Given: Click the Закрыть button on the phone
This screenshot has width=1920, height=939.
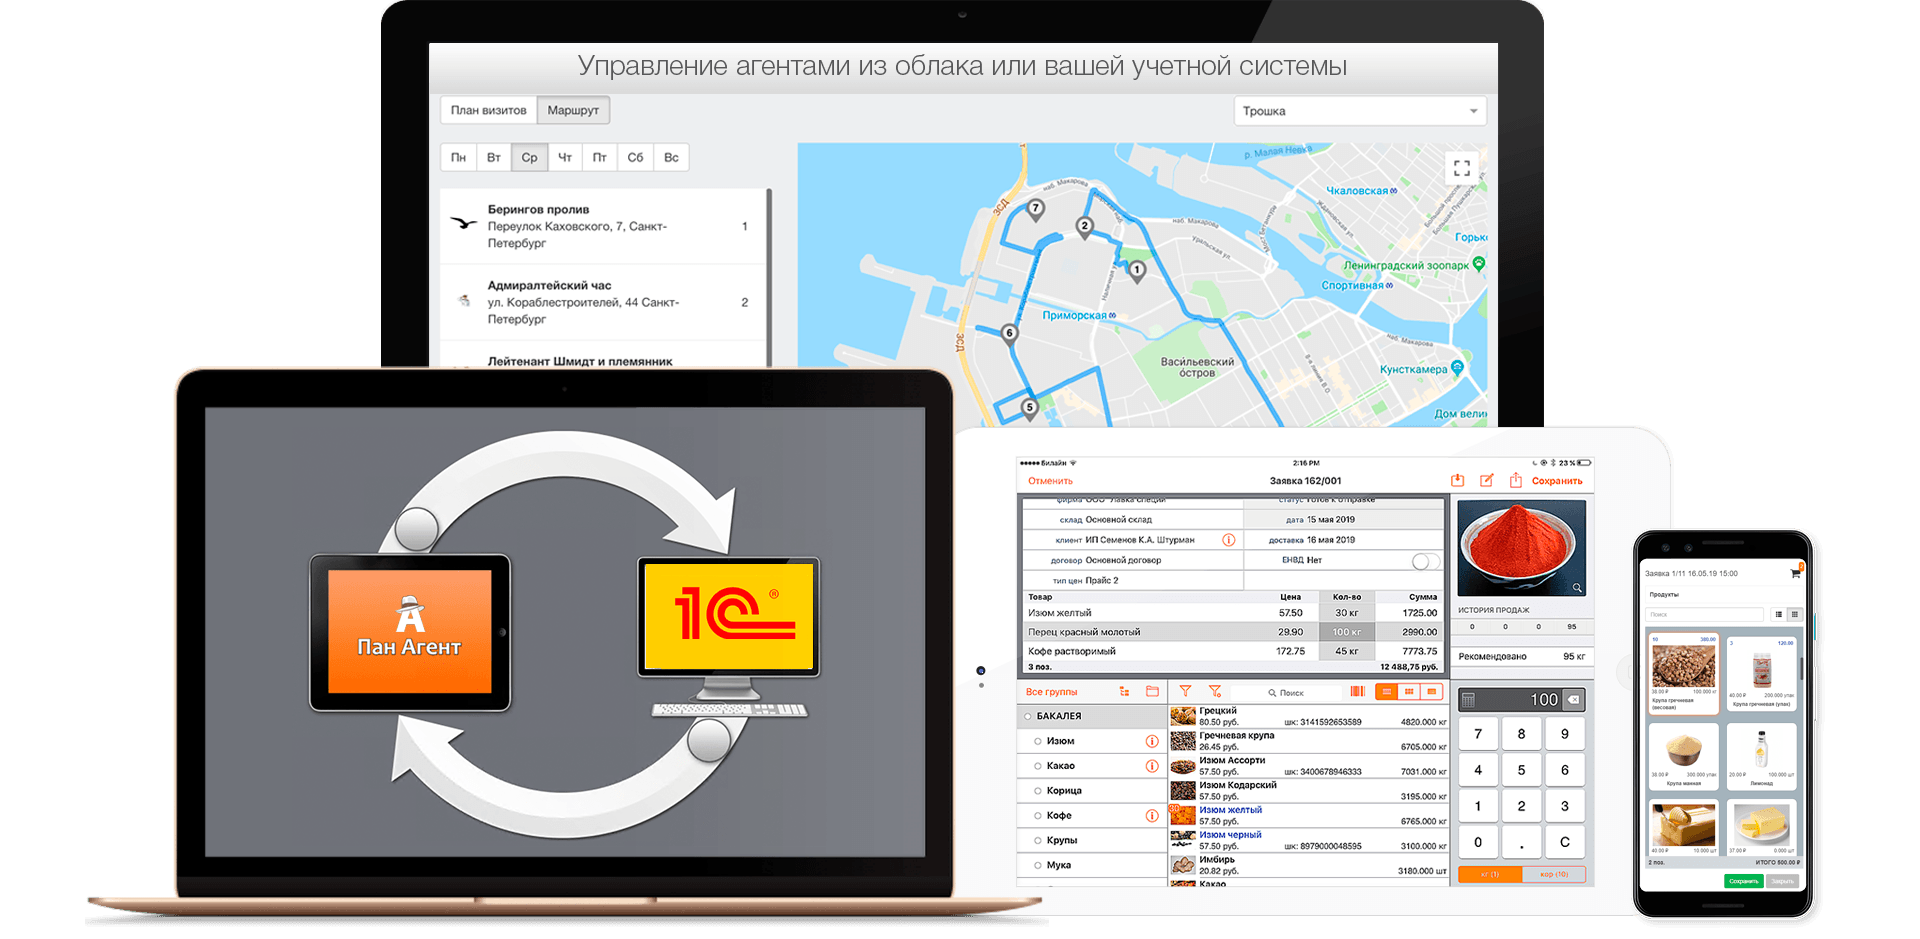Looking at the screenshot, I should (x=1782, y=881).
